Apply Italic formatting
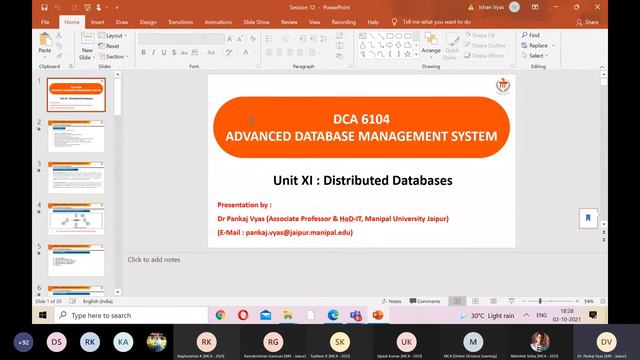The image size is (640, 360). (153, 52)
